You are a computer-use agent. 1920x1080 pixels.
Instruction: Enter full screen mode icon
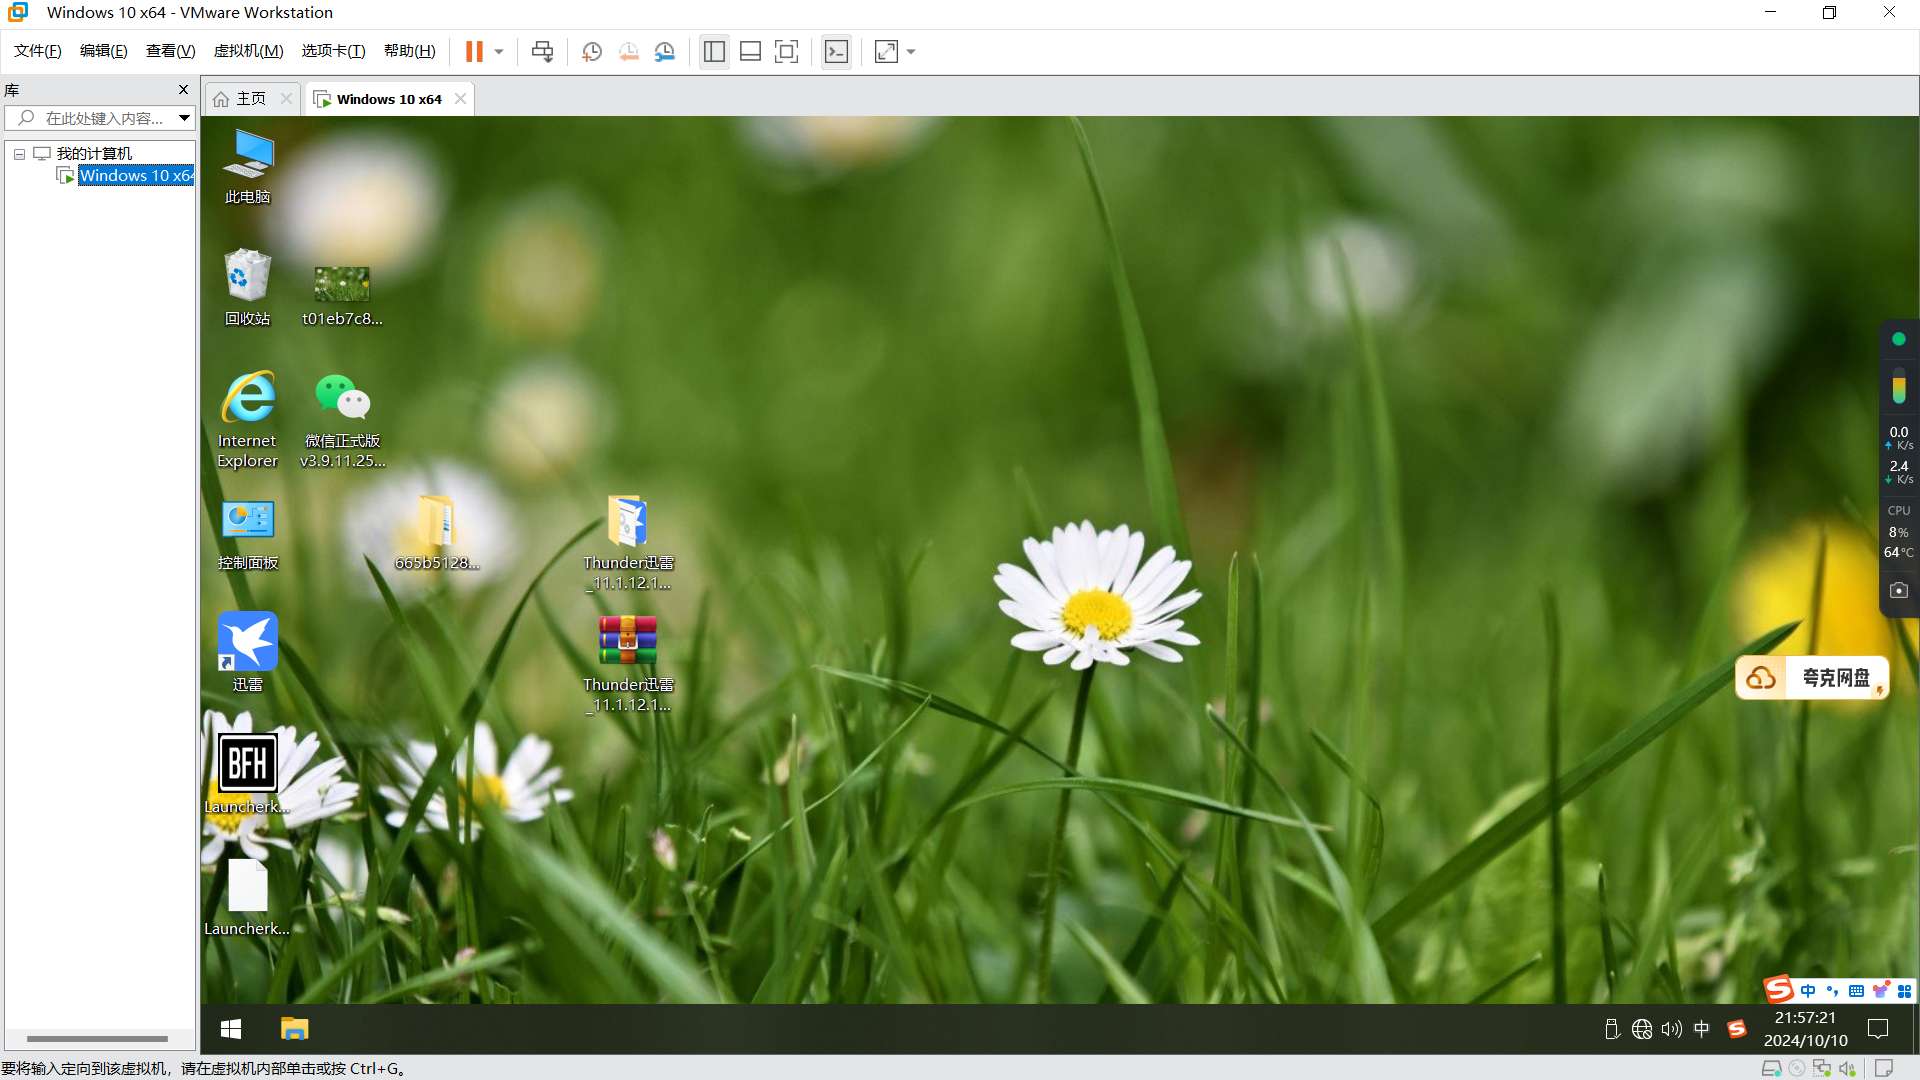[x=787, y=52]
